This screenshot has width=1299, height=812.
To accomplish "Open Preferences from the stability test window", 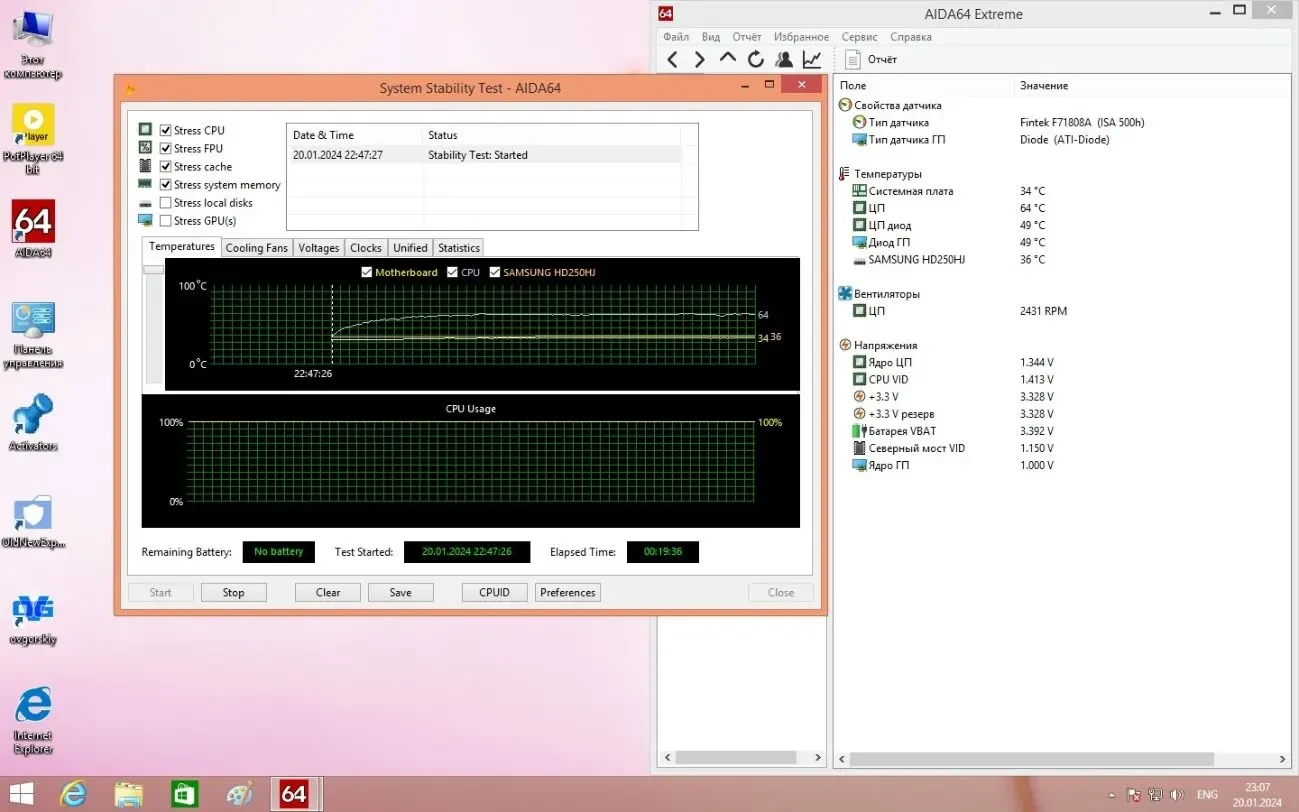I will pos(567,592).
